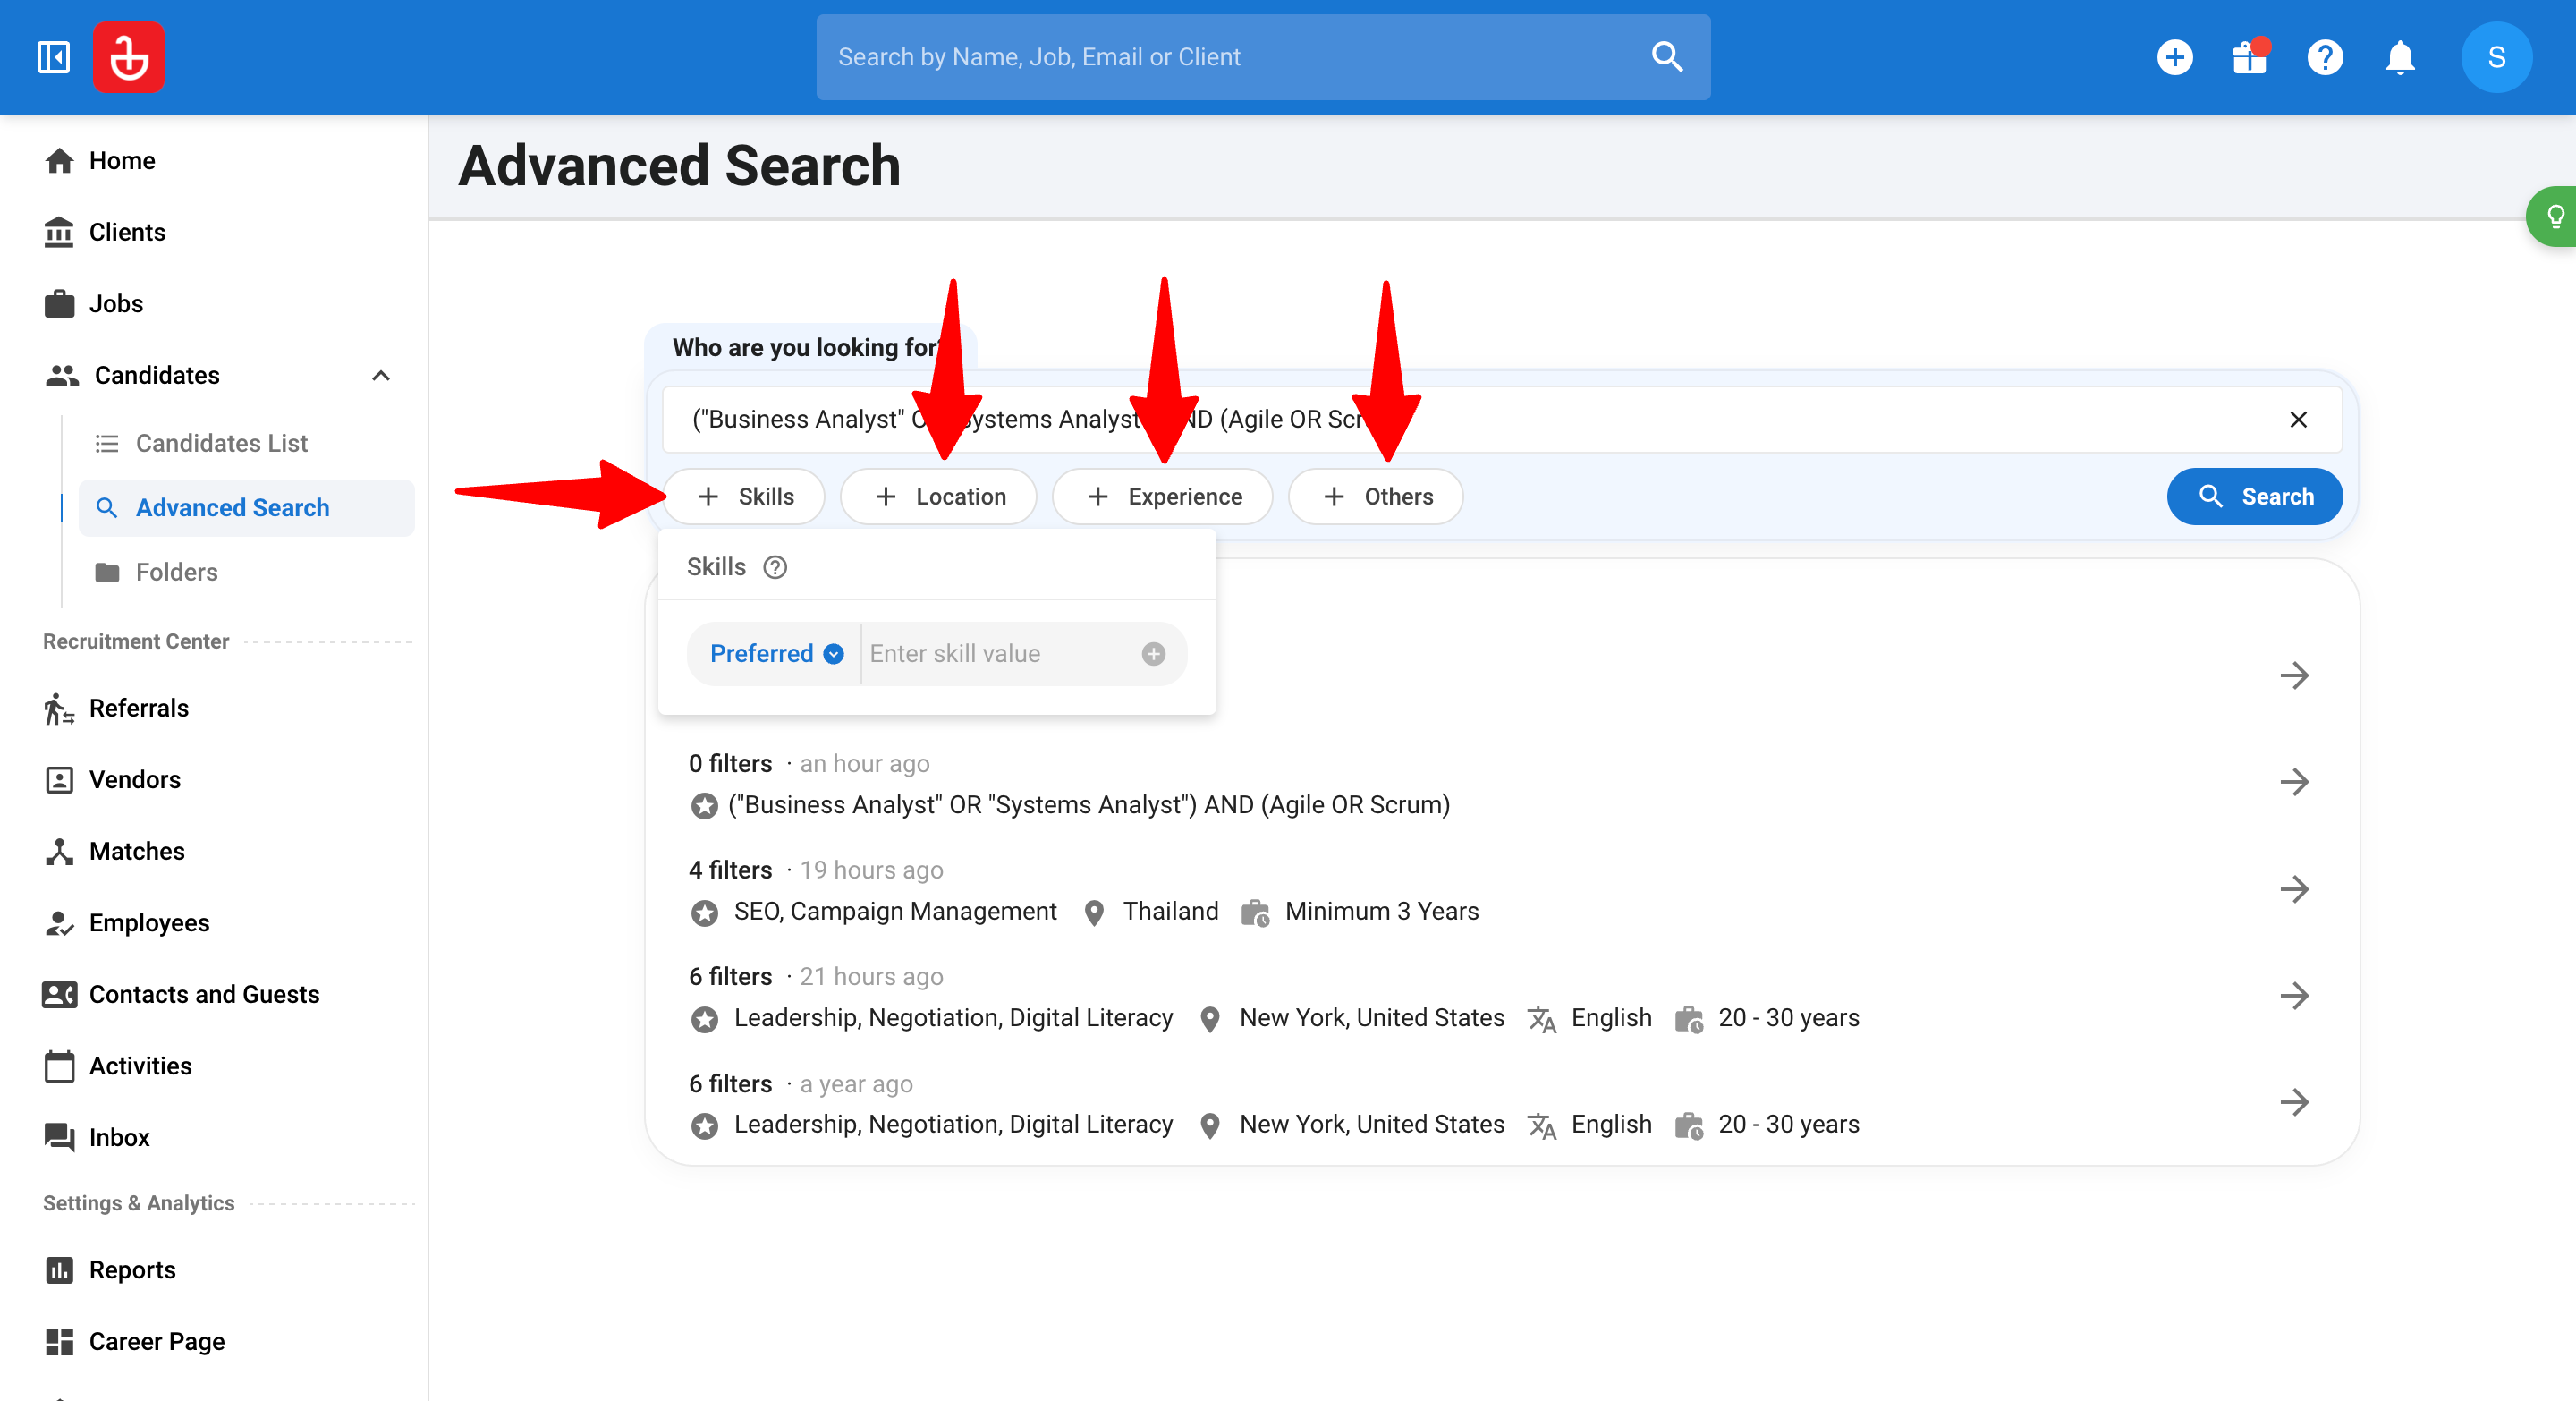Viewport: 2576px width, 1401px height.
Task: Open Activities in sidebar
Action: [x=140, y=1066]
